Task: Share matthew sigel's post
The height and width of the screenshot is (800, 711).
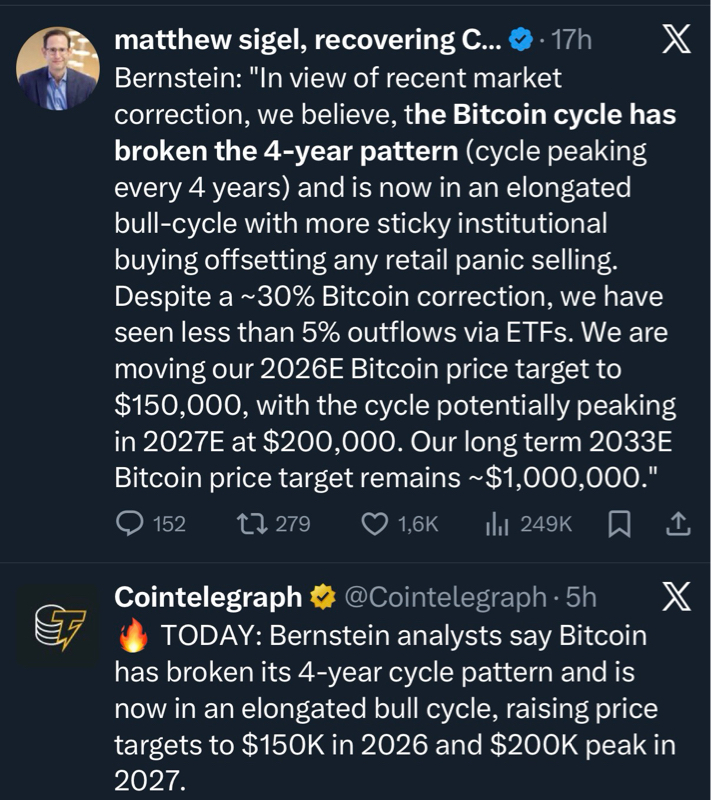Action: 677,524
